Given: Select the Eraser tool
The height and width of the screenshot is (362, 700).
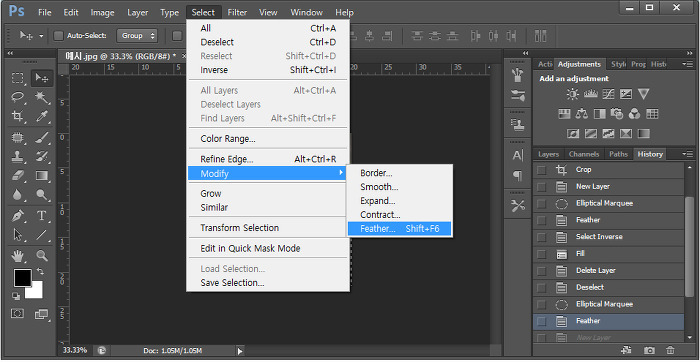Looking at the screenshot, I should [17, 175].
